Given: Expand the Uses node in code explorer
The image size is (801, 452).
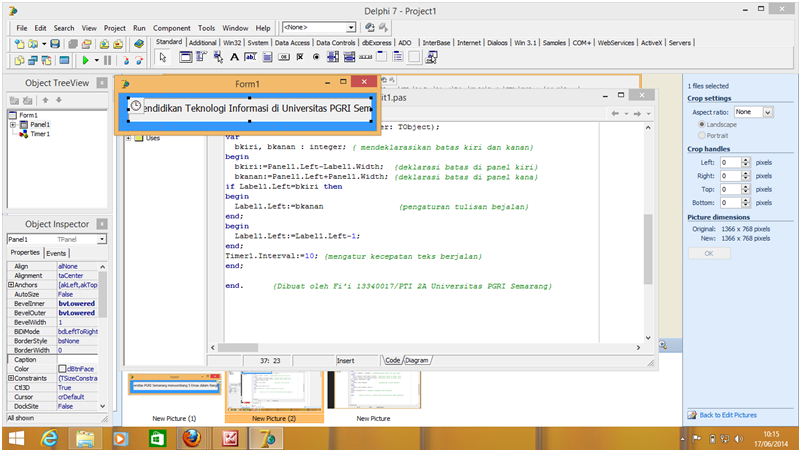Looking at the screenshot, I should (129, 138).
